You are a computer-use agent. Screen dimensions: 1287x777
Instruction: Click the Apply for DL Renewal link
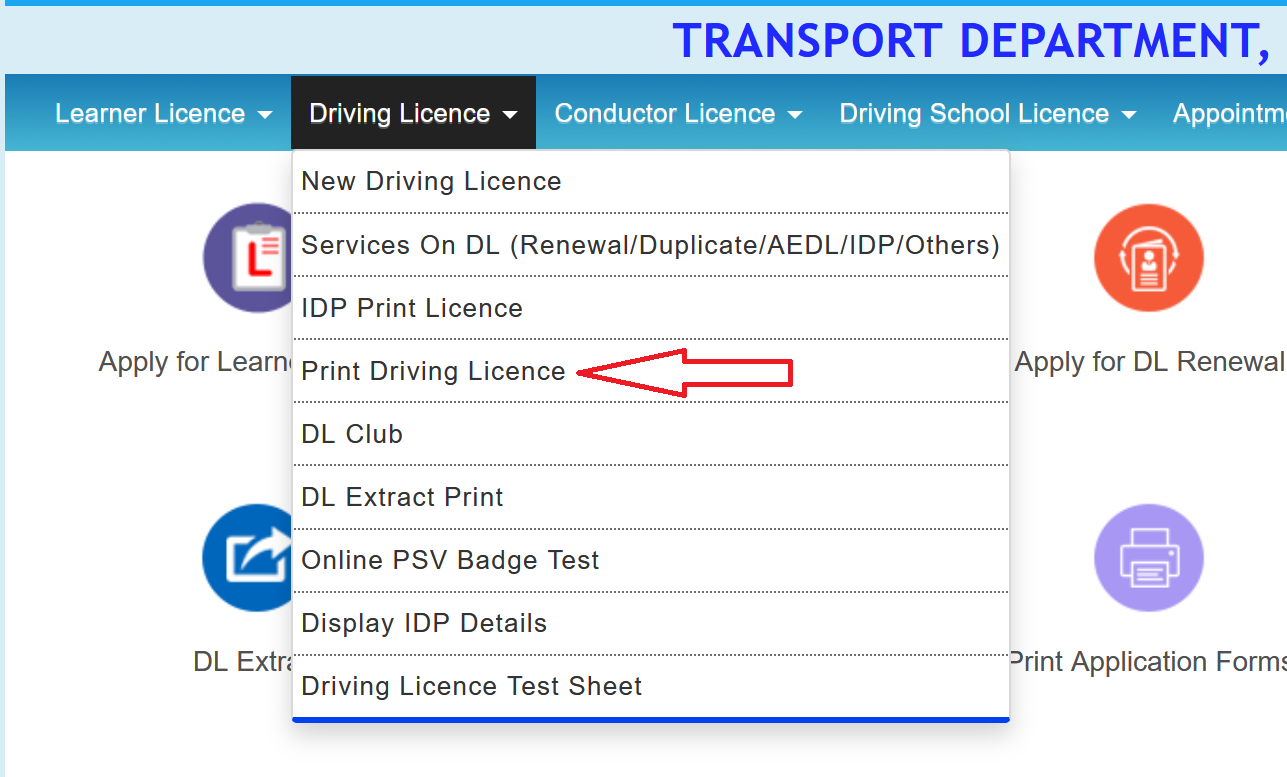click(x=1148, y=361)
